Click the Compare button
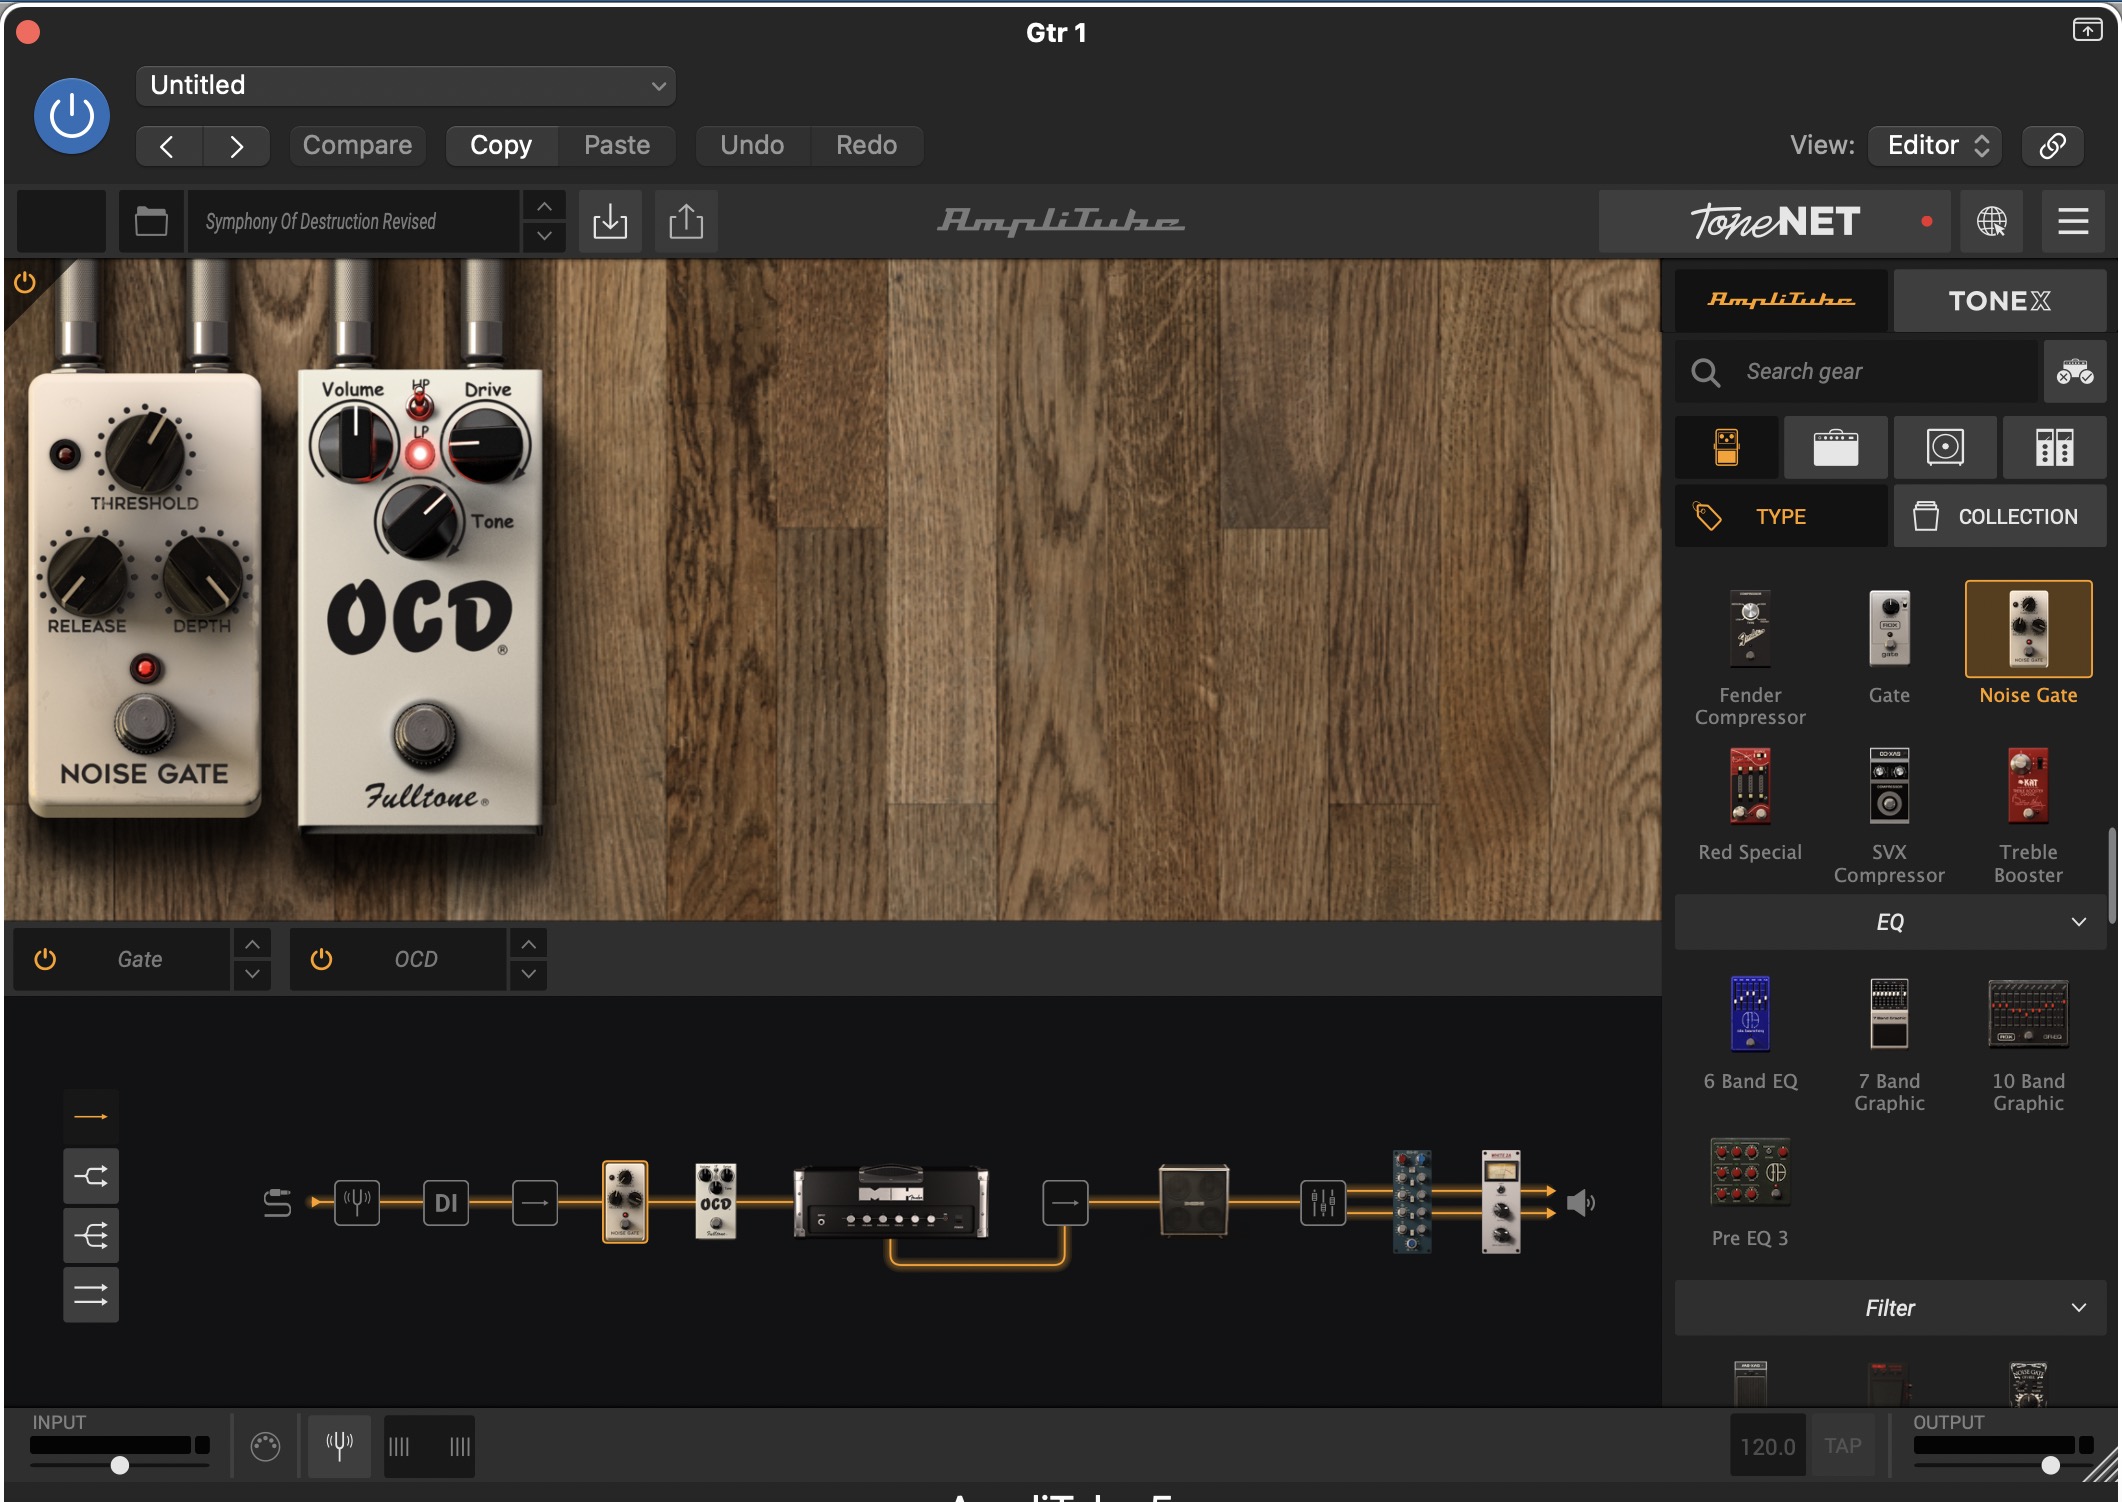This screenshot has height=1502, width=2122. [x=357, y=145]
